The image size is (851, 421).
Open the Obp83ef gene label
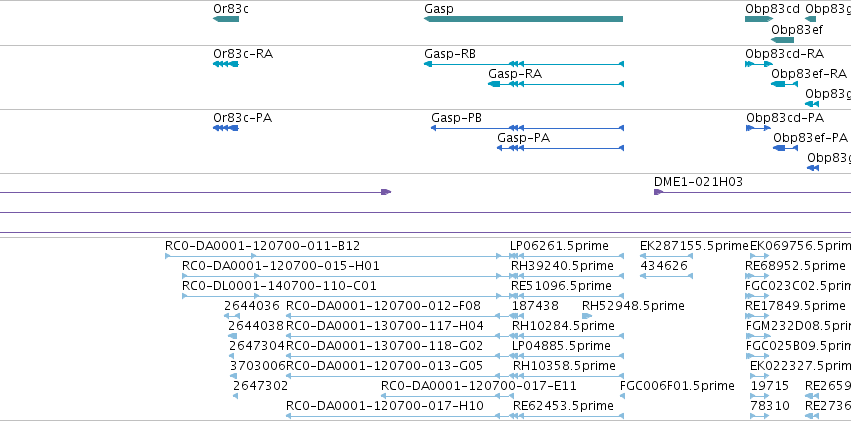(x=797, y=30)
